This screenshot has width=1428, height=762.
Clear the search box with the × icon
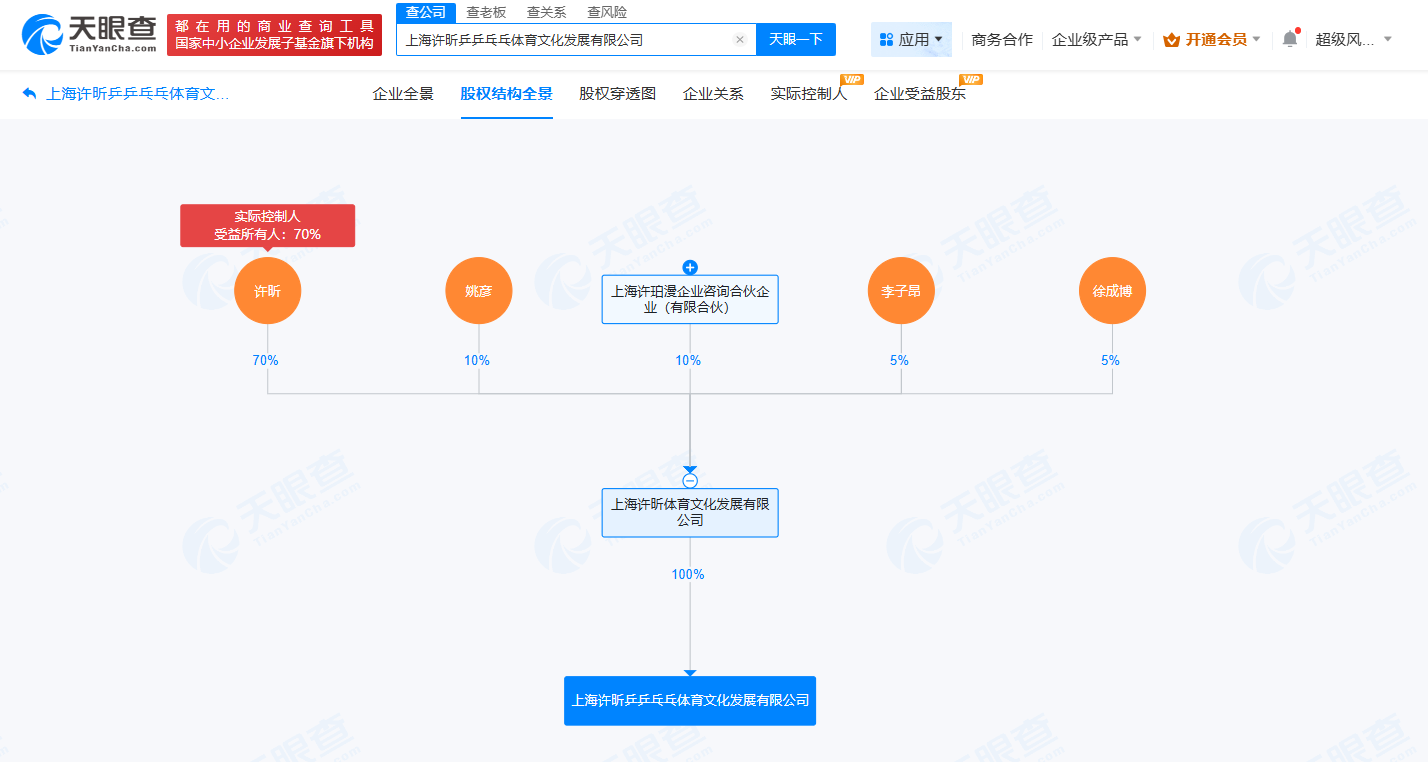click(x=739, y=39)
